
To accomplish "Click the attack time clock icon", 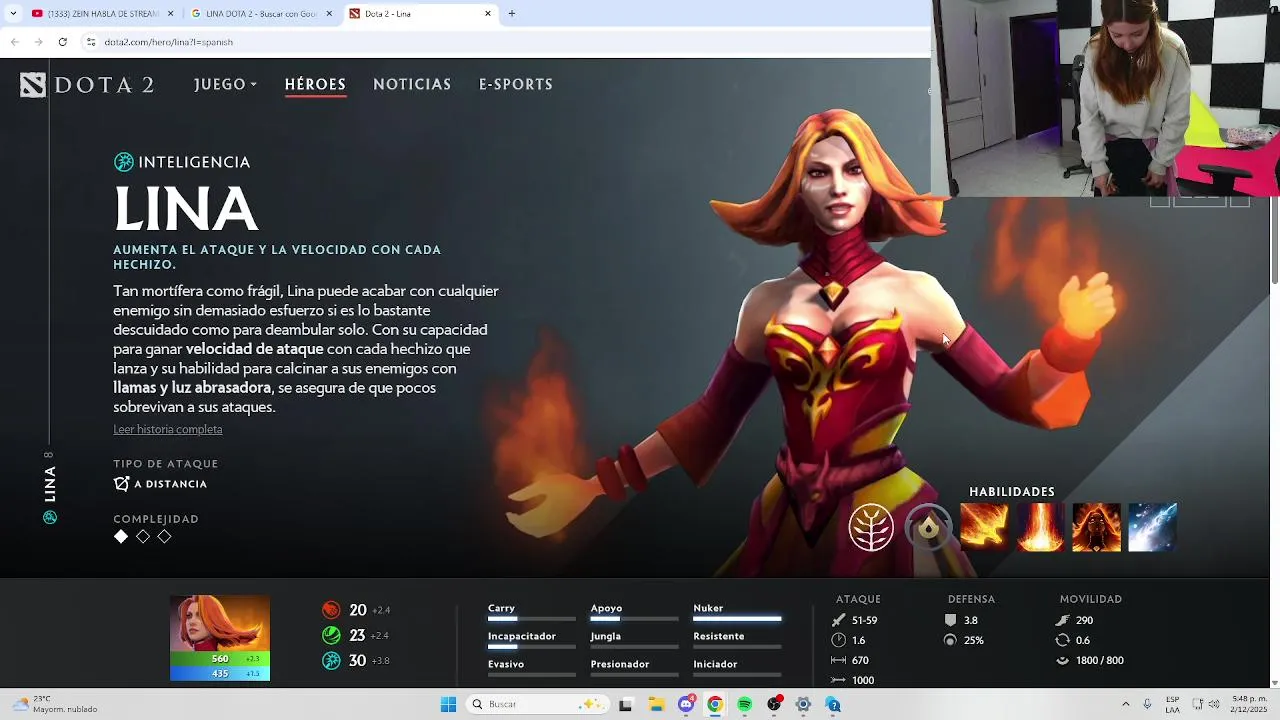I will [x=838, y=640].
